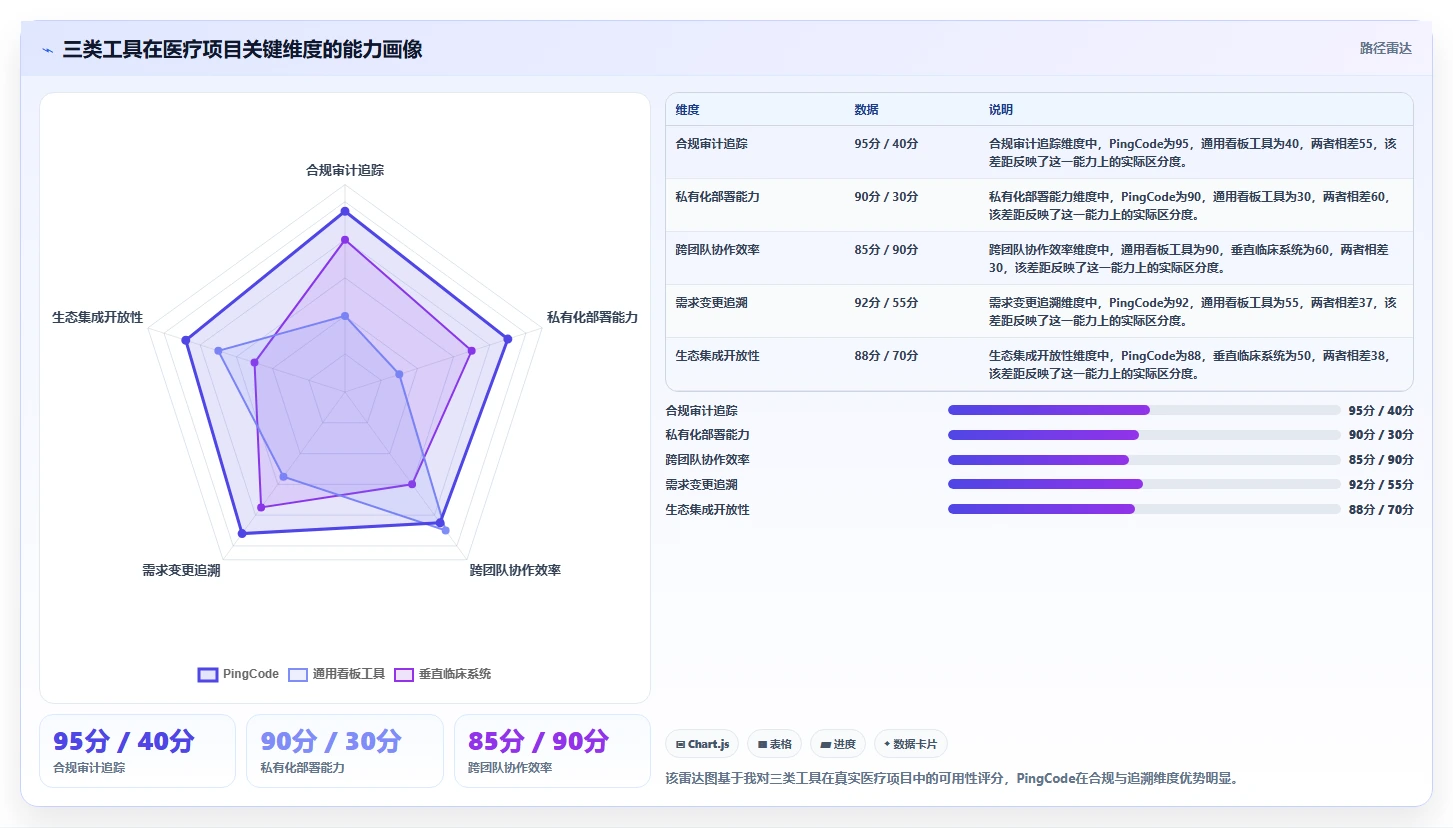This screenshot has width=1453, height=828.
Task: Click the 私有化部署能力 progress bar
Action: (x=1144, y=435)
